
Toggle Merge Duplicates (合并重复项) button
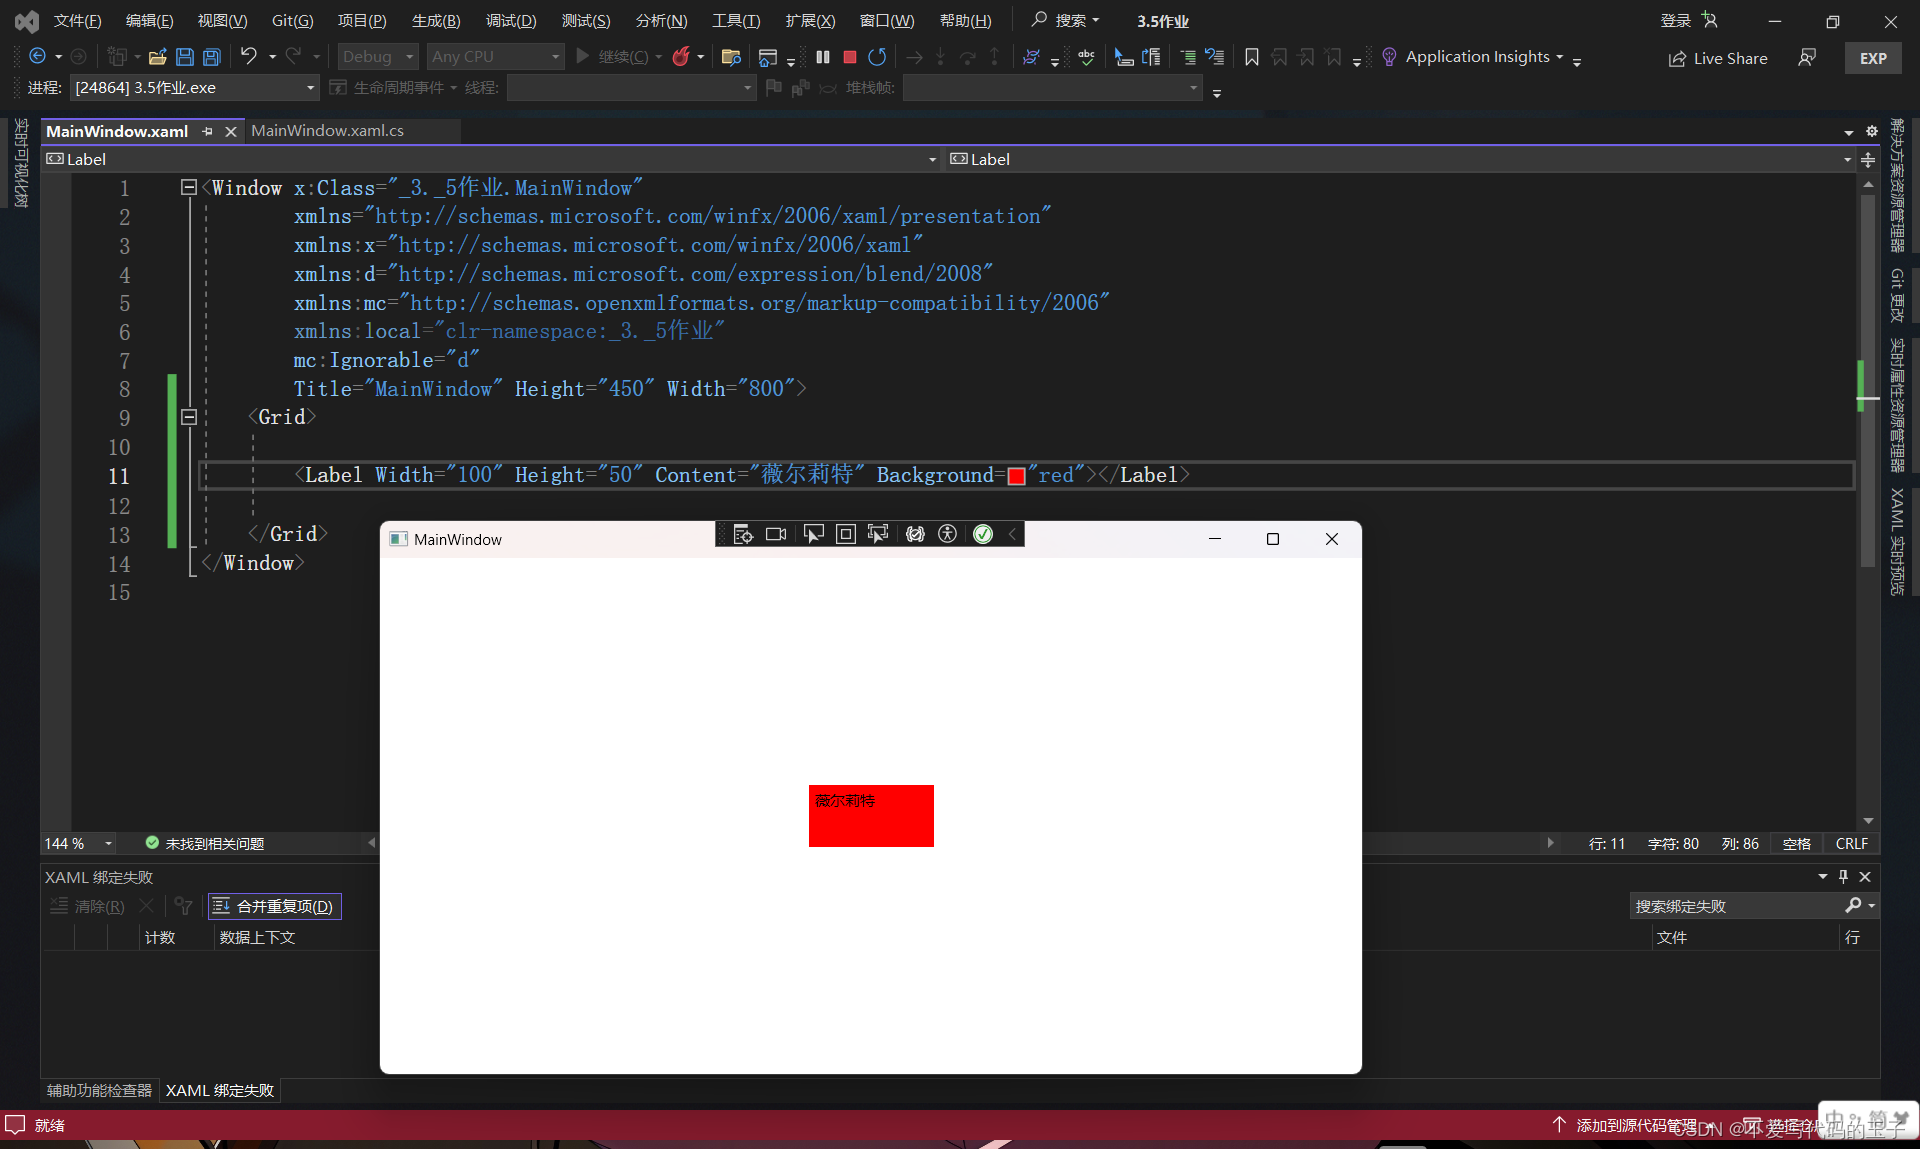click(275, 906)
